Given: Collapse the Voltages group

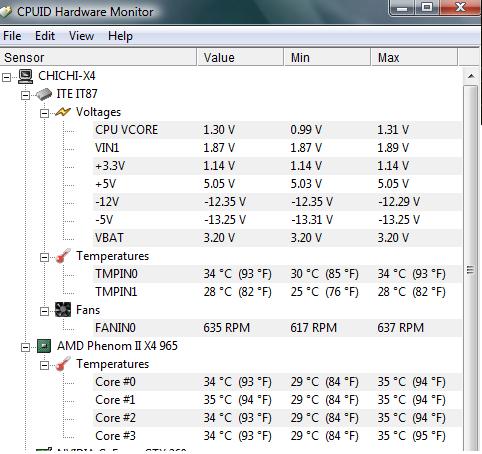Looking at the screenshot, I should (44, 114).
